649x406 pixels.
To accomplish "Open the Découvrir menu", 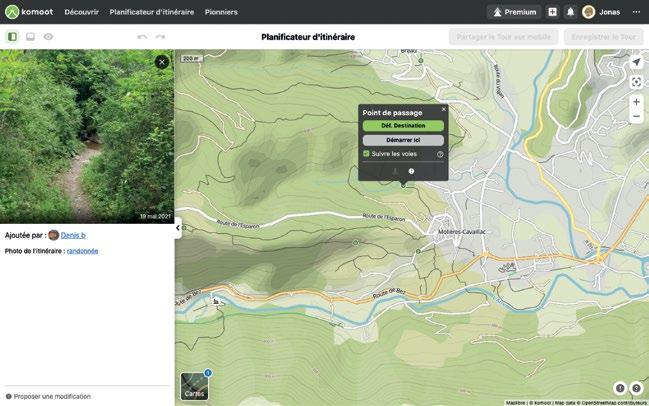I will (82, 12).
